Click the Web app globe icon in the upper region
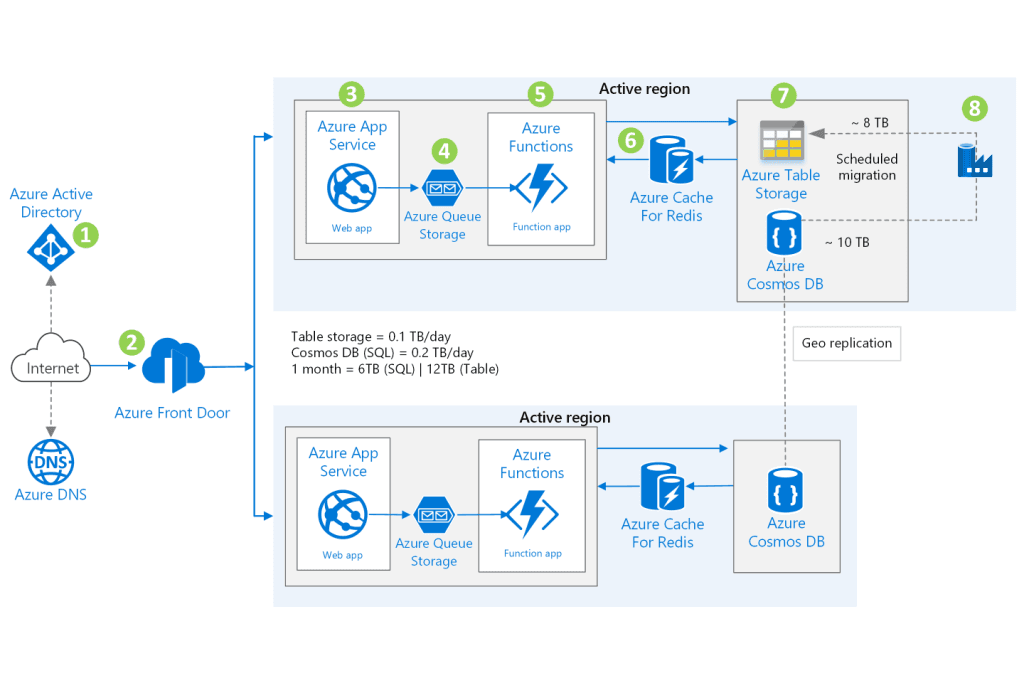Screen dimensions: 1024x683 coord(352,188)
